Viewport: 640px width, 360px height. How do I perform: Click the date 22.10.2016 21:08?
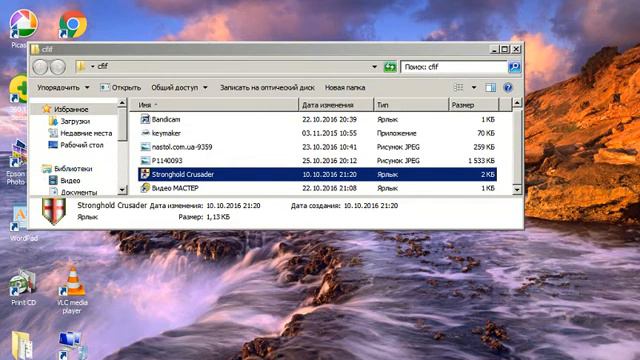(329, 188)
